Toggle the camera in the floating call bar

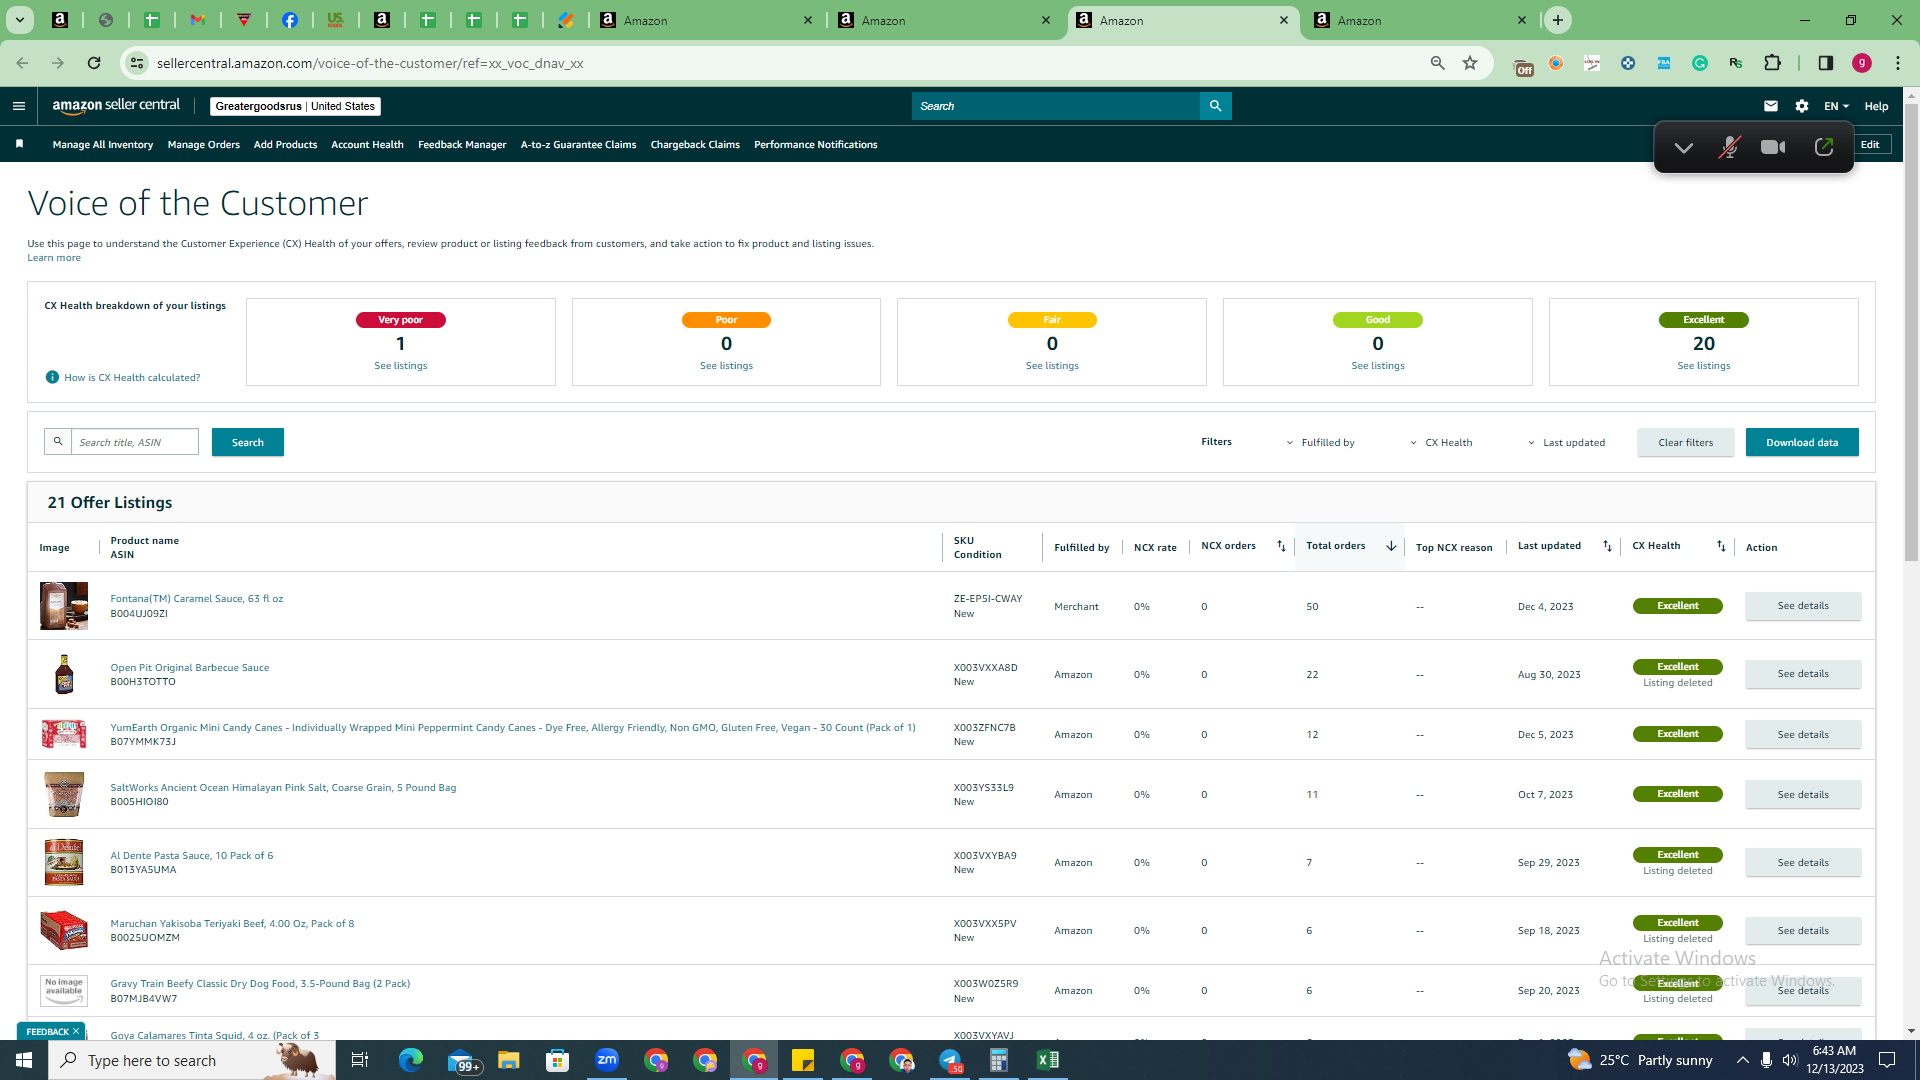click(1773, 147)
